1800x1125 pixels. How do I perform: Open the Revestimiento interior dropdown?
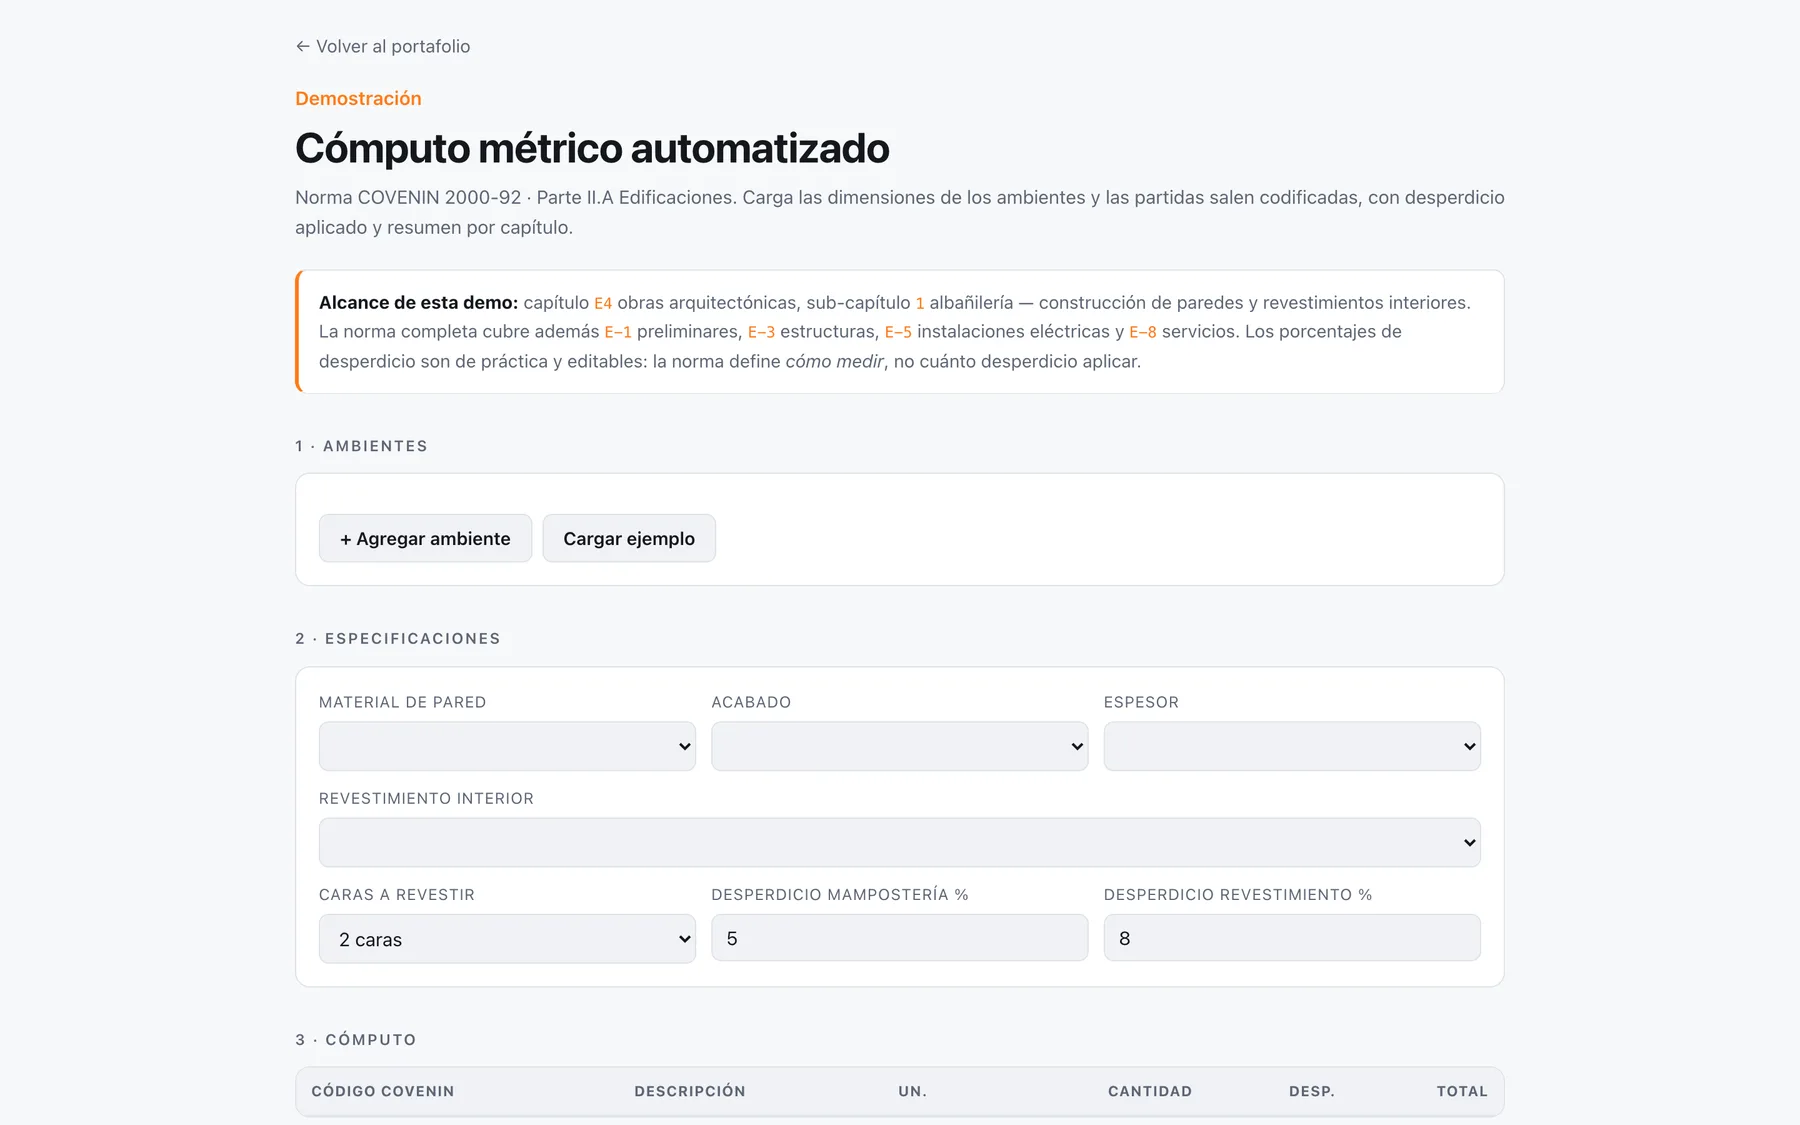coord(899,842)
